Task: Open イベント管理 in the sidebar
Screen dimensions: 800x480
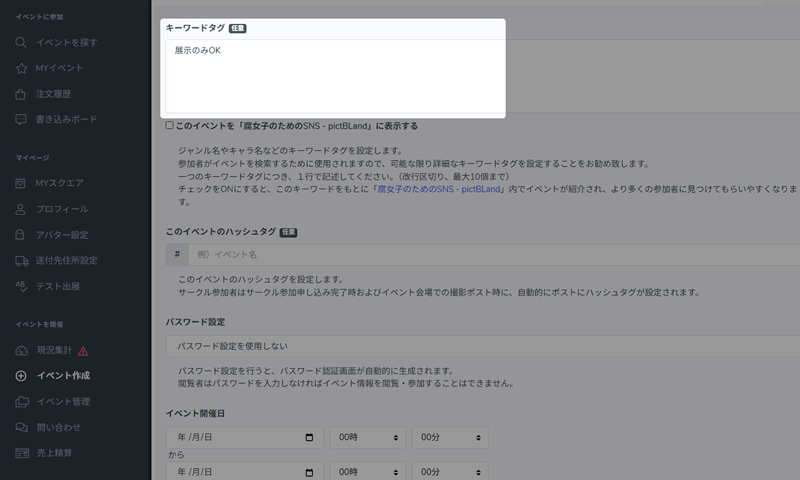Action: (x=62, y=402)
